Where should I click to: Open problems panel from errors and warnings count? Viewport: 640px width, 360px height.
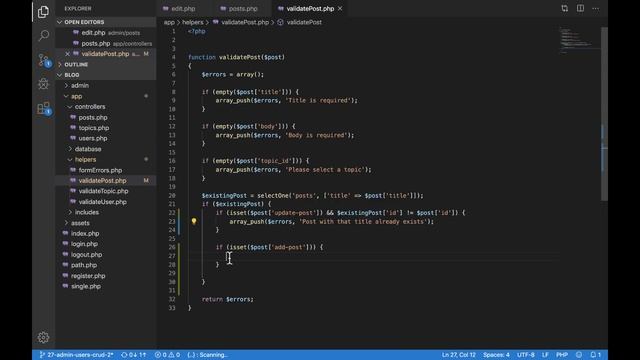167,355
